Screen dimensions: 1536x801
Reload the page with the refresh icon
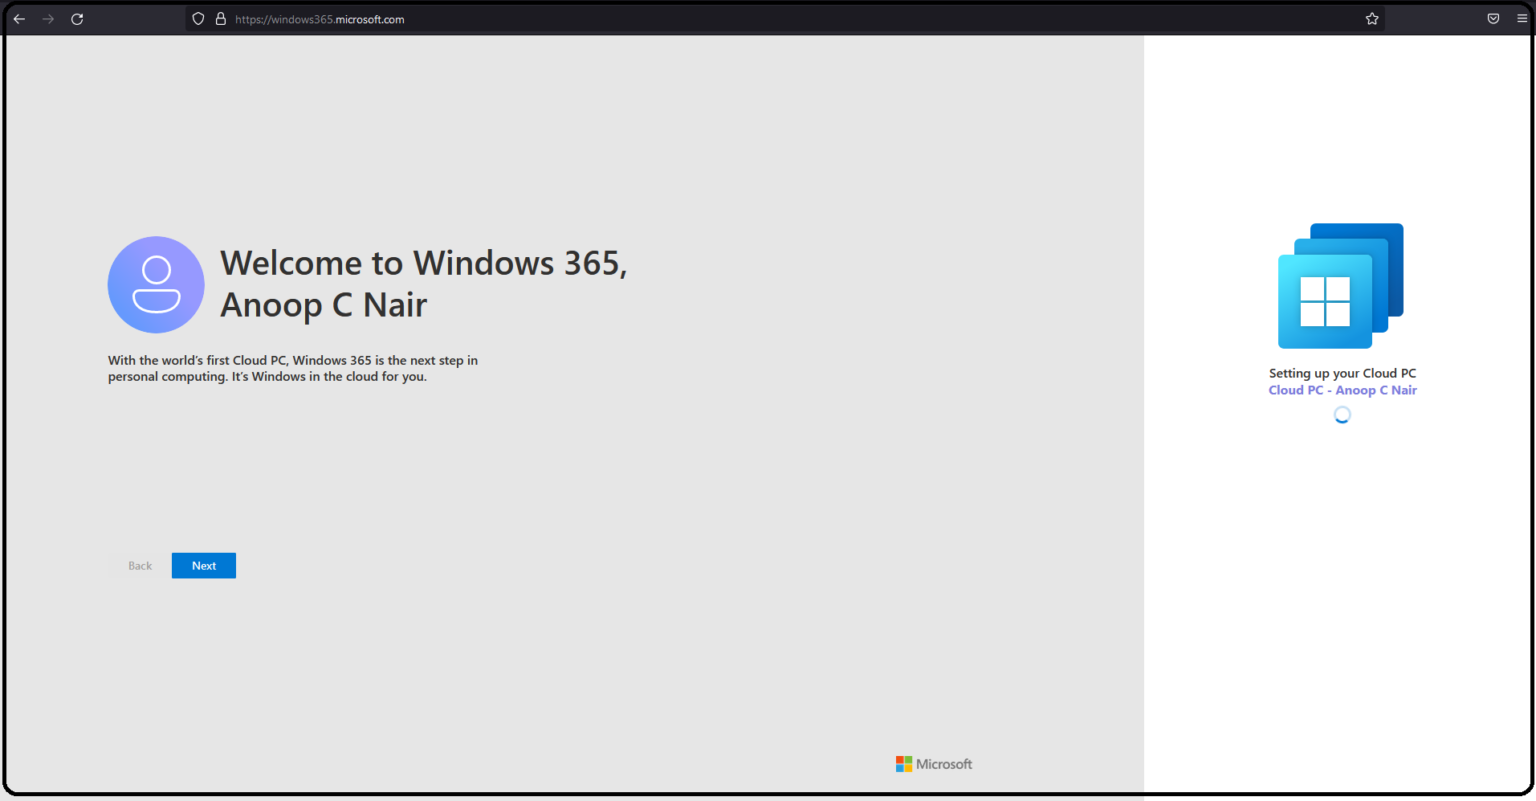[x=77, y=19]
